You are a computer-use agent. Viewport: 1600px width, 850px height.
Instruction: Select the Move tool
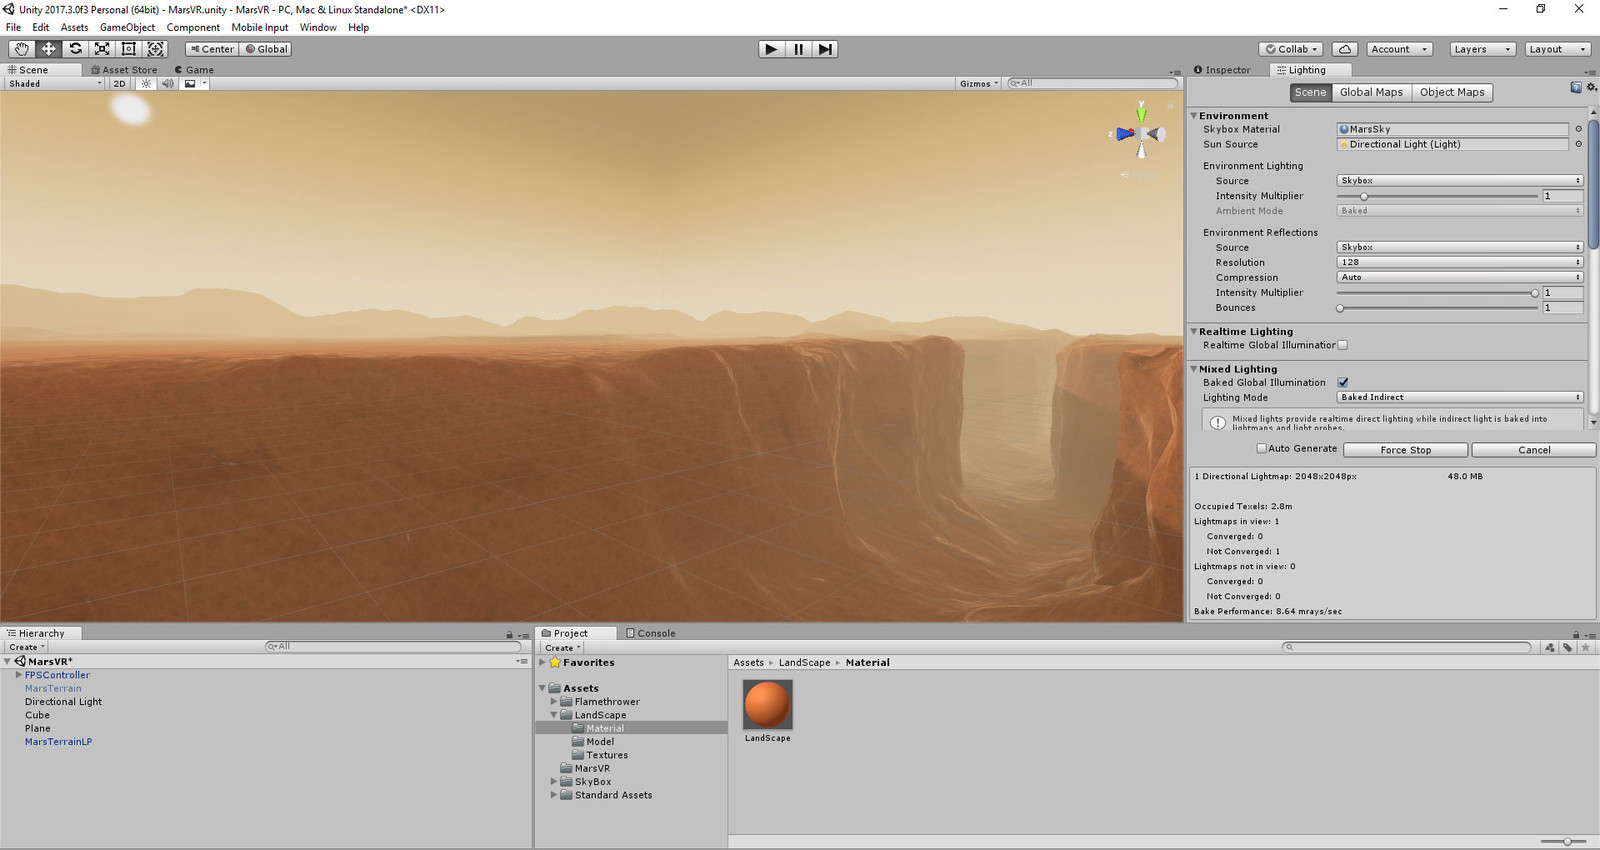pos(48,49)
